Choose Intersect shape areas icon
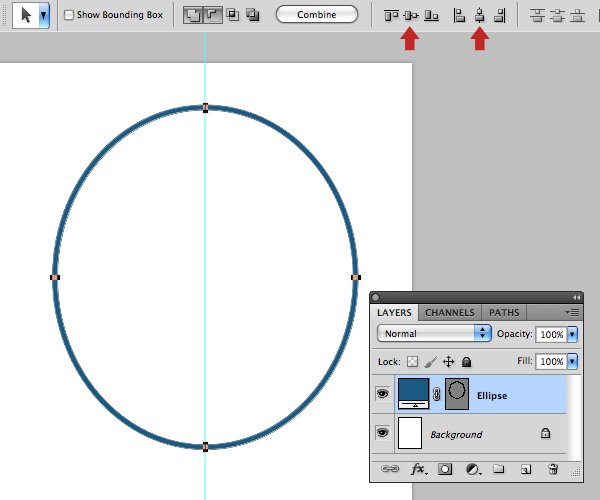 point(233,15)
